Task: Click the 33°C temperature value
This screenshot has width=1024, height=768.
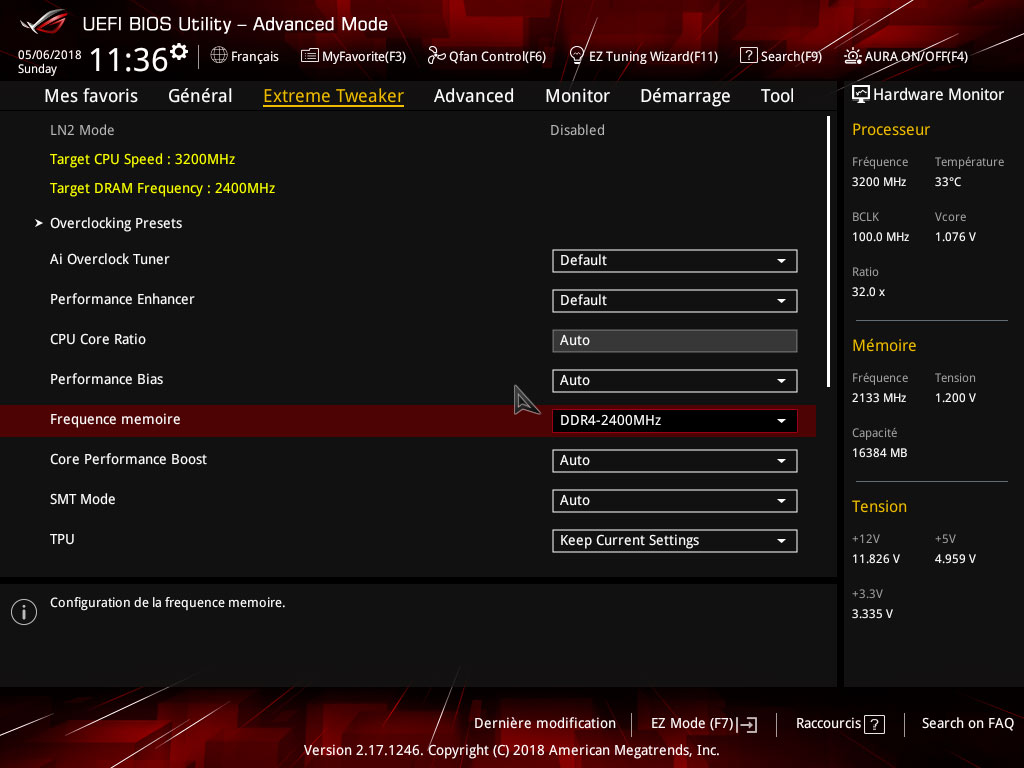Action: point(948,182)
